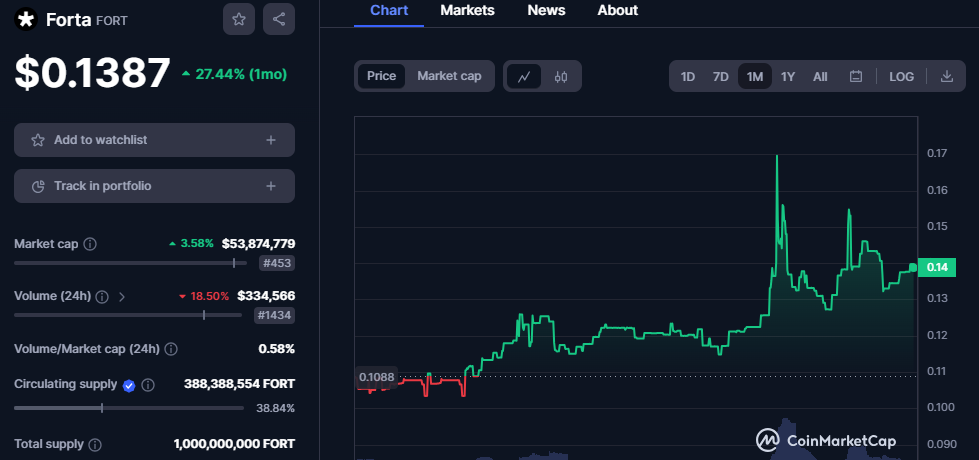Click the 0.58% Volume/Market cap value
This screenshot has height=460, width=979.
click(277, 348)
